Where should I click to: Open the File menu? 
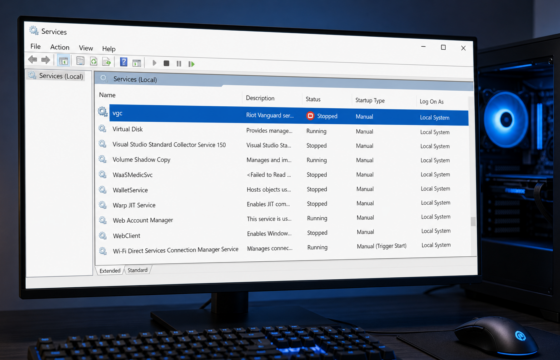pos(35,46)
